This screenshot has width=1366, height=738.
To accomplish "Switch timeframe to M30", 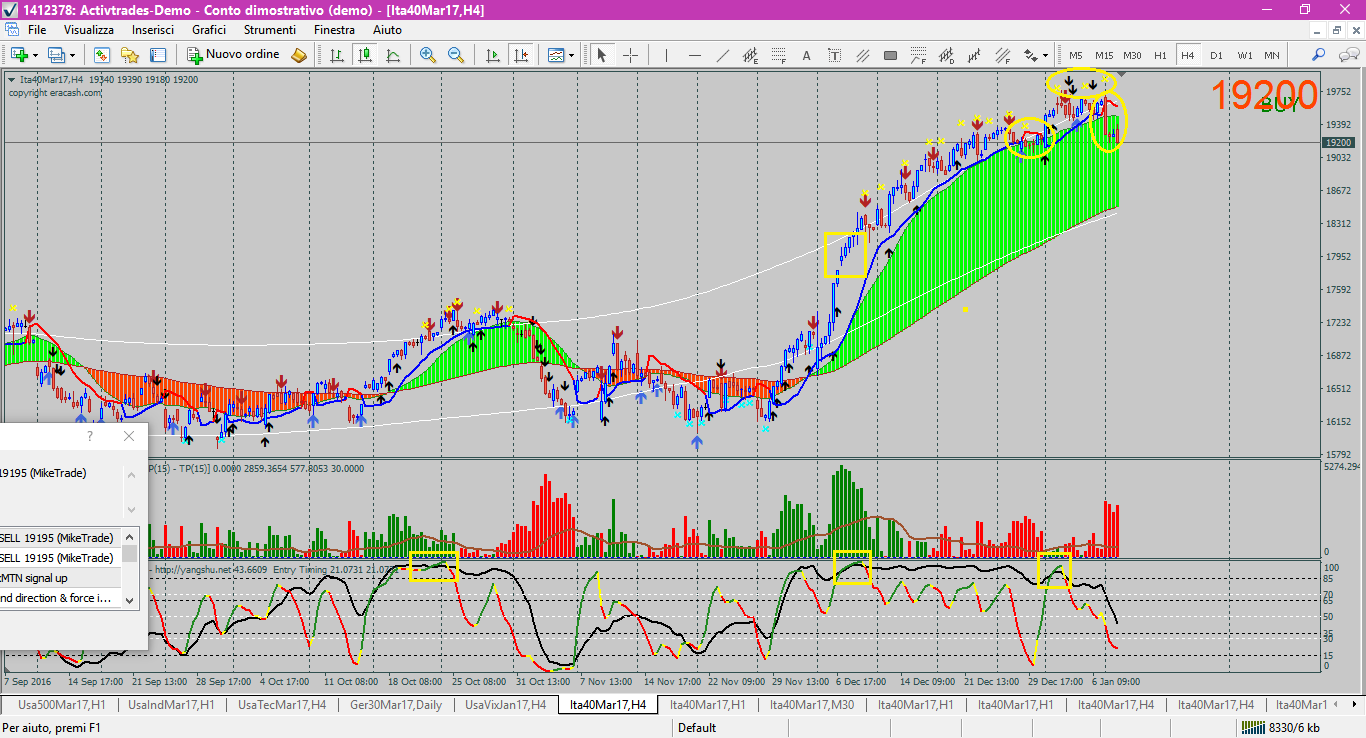I will [1132, 55].
